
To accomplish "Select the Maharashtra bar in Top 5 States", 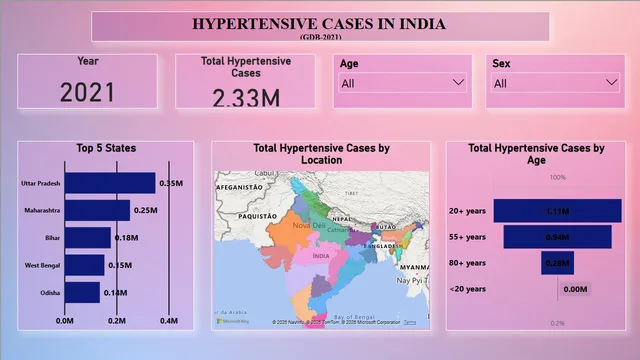I will [97, 210].
